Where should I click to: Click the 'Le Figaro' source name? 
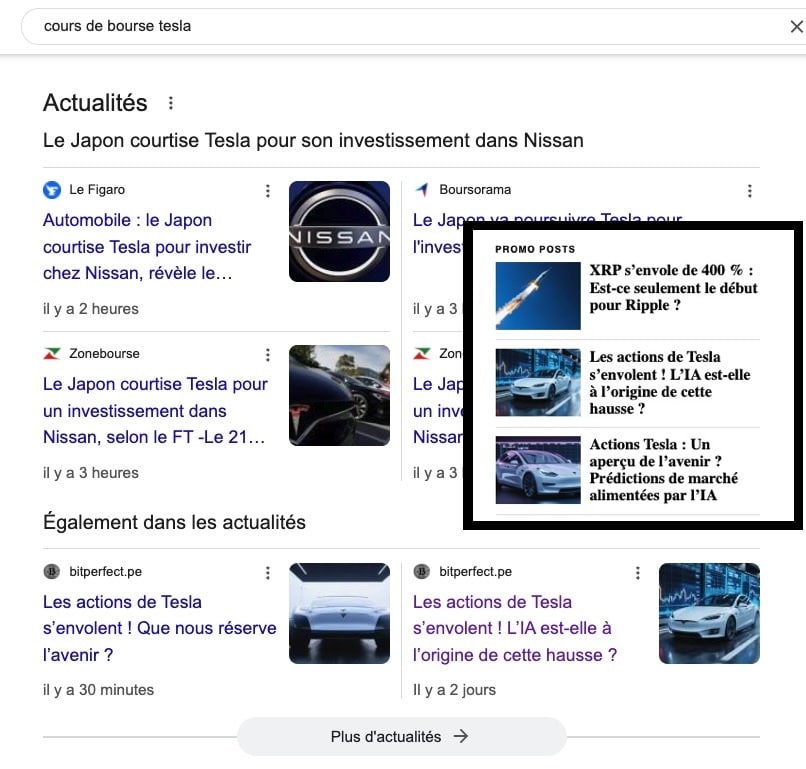(97, 190)
